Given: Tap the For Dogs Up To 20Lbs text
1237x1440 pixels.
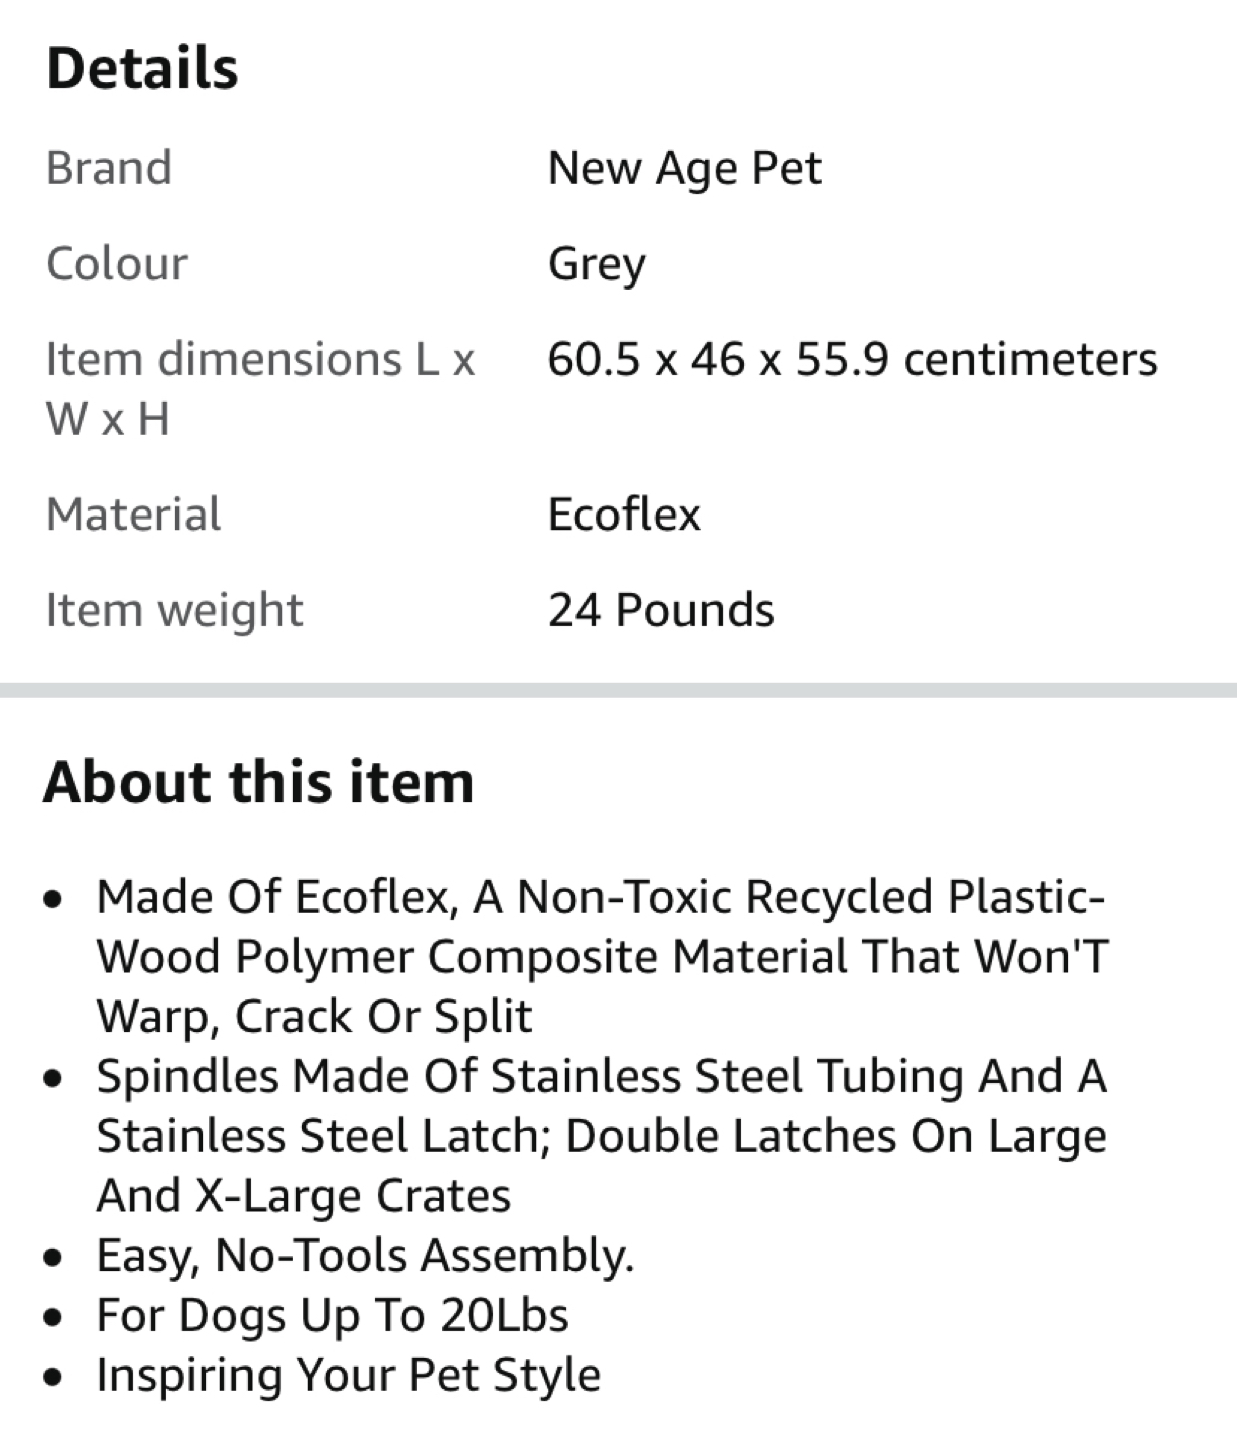Looking at the screenshot, I should pyautogui.click(x=332, y=1315).
